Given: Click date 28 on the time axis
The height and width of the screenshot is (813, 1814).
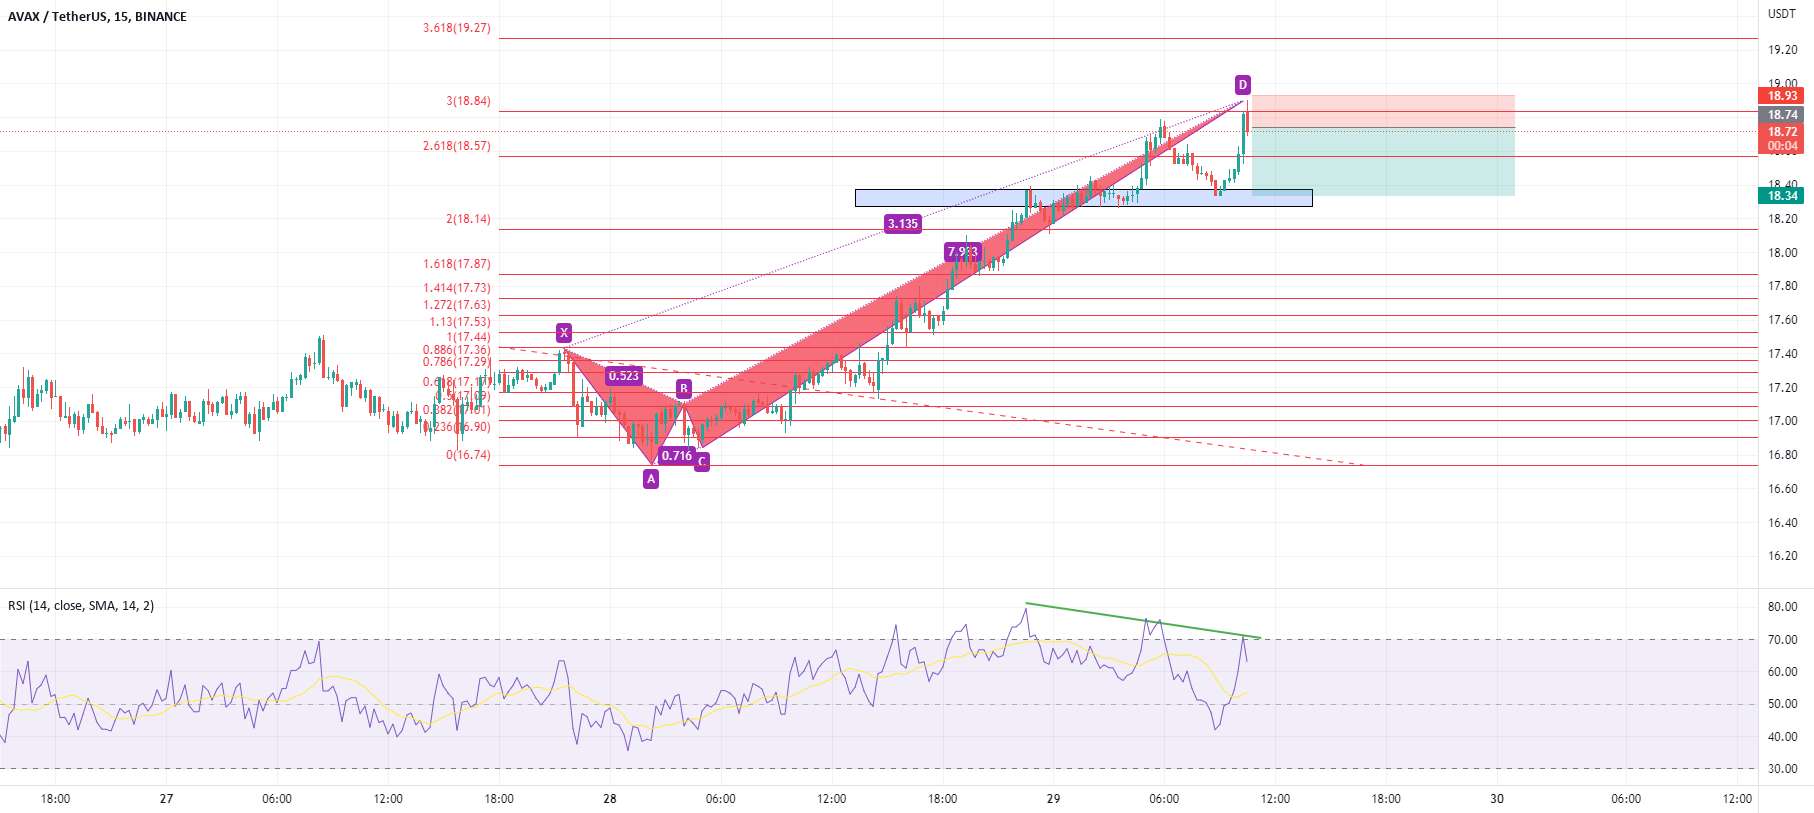Looking at the screenshot, I should click(610, 799).
